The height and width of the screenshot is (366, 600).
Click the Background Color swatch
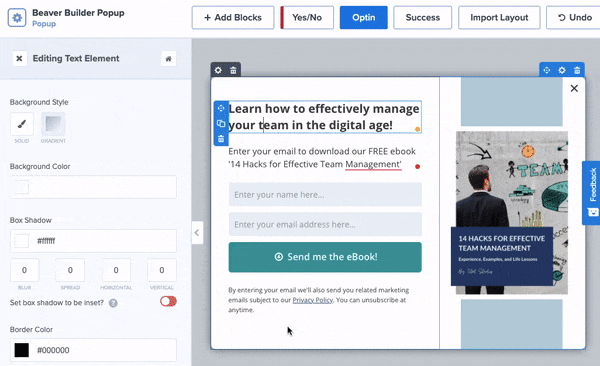click(x=22, y=187)
